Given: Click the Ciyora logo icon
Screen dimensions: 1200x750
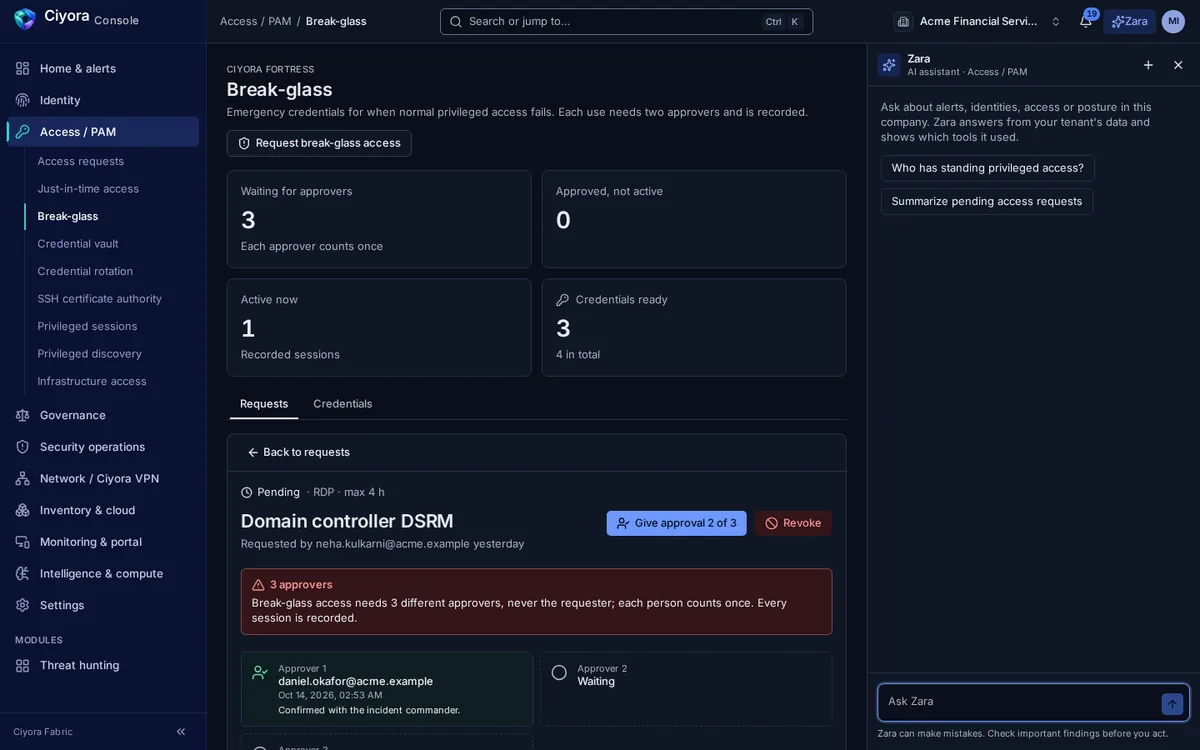Looking at the screenshot, I should [x=25, y=18].
